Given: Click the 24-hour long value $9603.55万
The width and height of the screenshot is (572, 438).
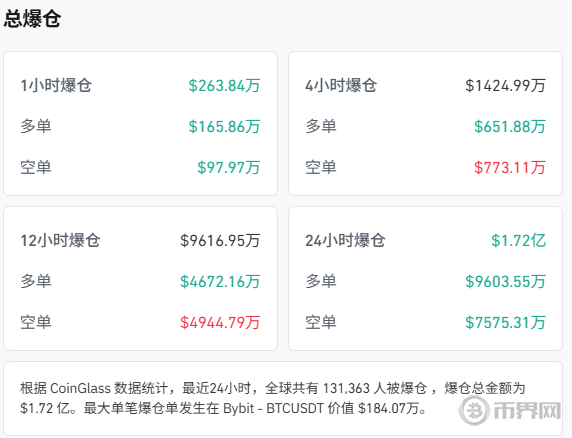Looking at the screenshot, I should (x=506, y=282).
